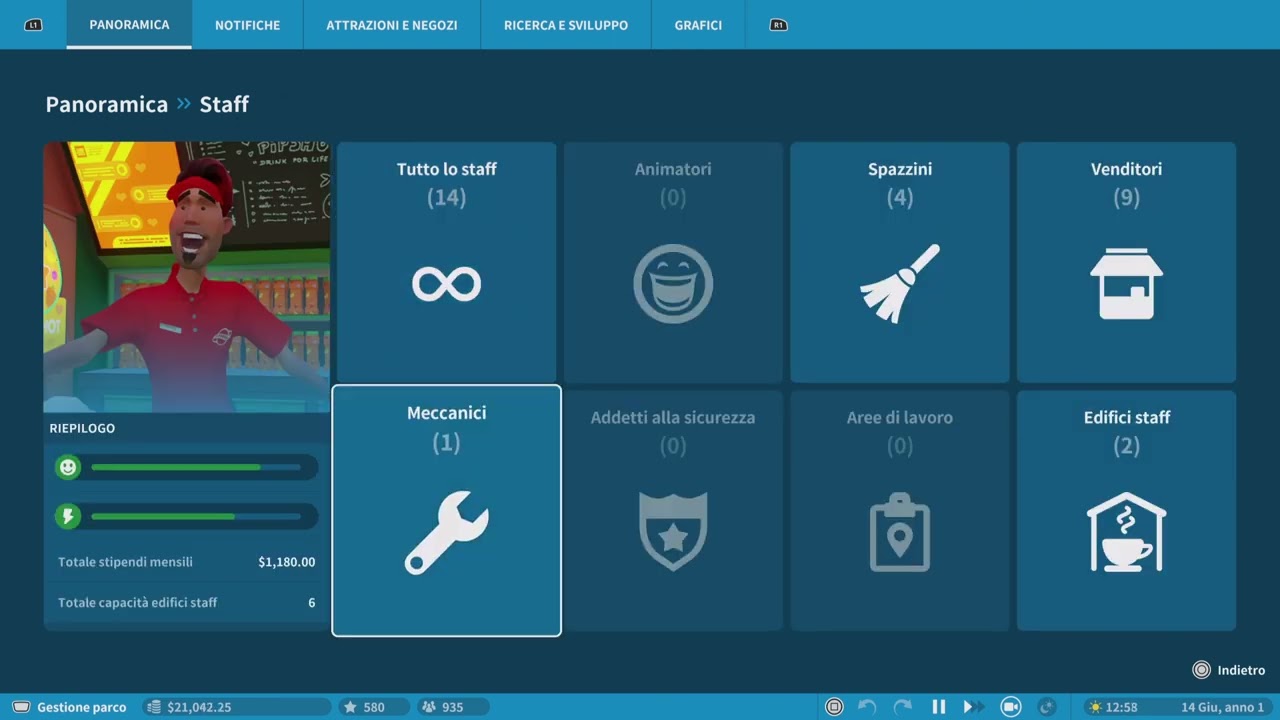The image size is (1280, 720).
Task: Select the Addetti alla sicurezza badge icon
Action: 673,531
